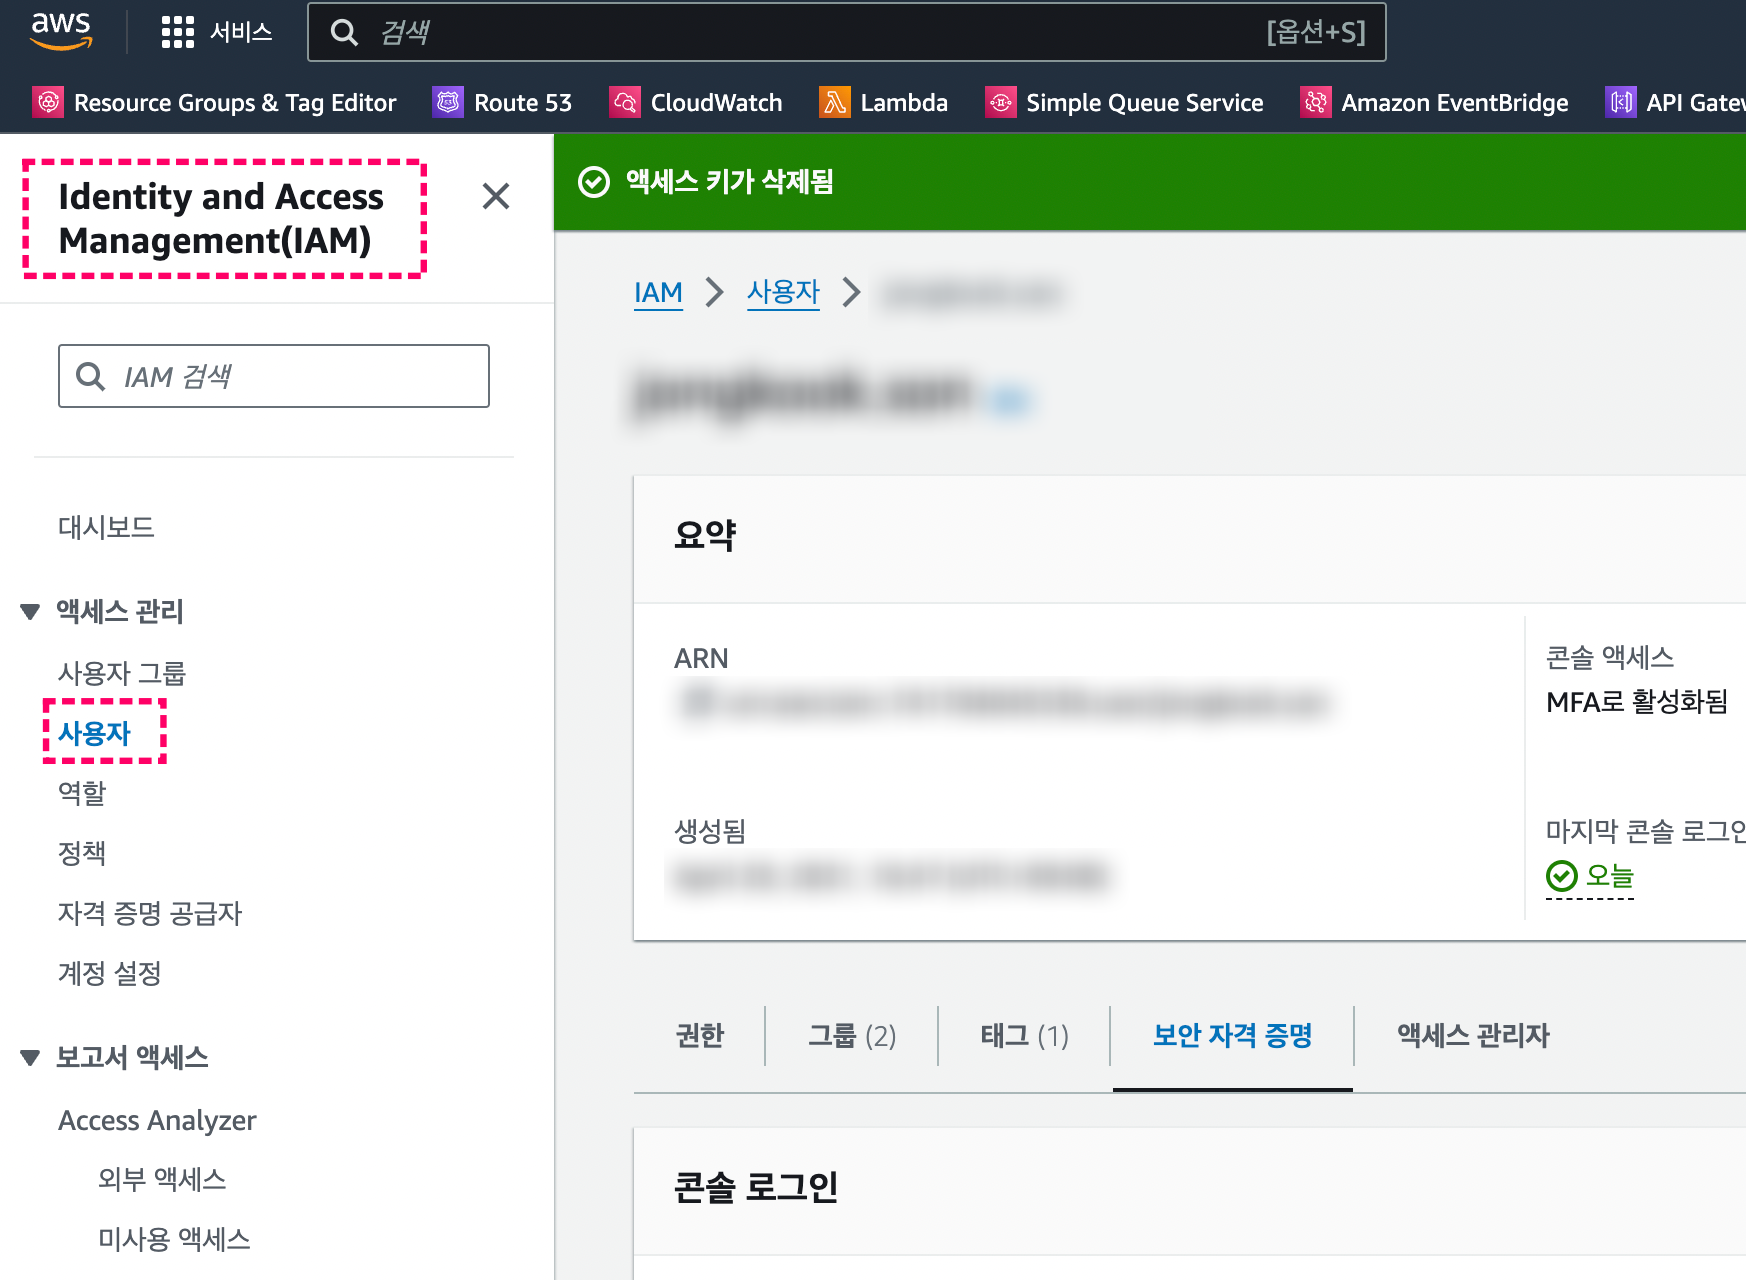Open 외부 액세스 under Access Analyzer

point(162,1179)
